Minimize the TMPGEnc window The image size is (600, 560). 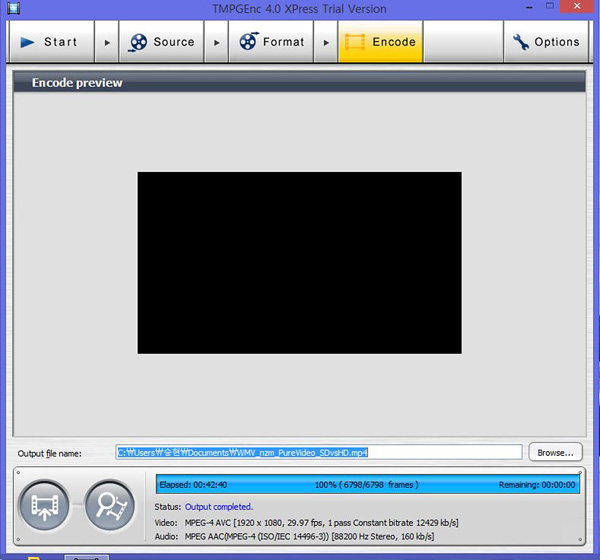click(530, 7)
